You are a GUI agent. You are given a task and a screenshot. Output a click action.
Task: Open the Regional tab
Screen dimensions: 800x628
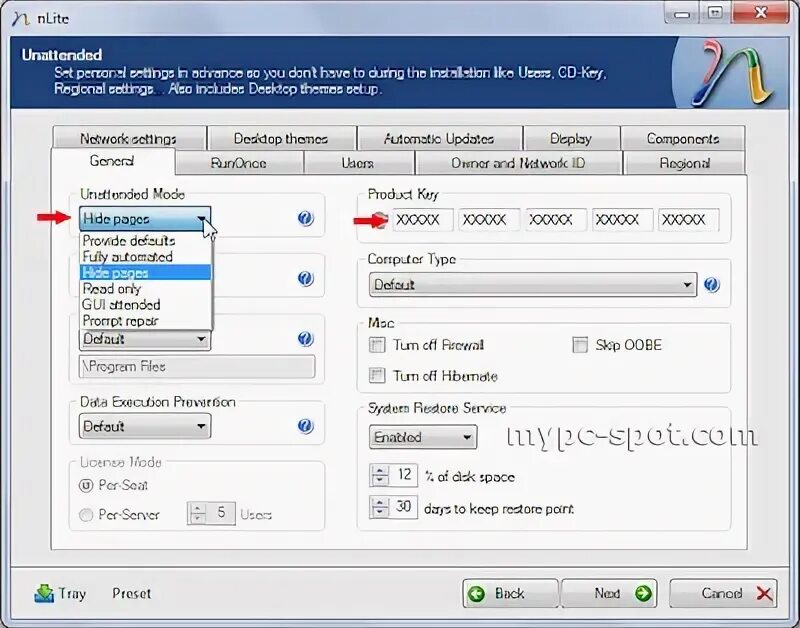coord(684,163)
